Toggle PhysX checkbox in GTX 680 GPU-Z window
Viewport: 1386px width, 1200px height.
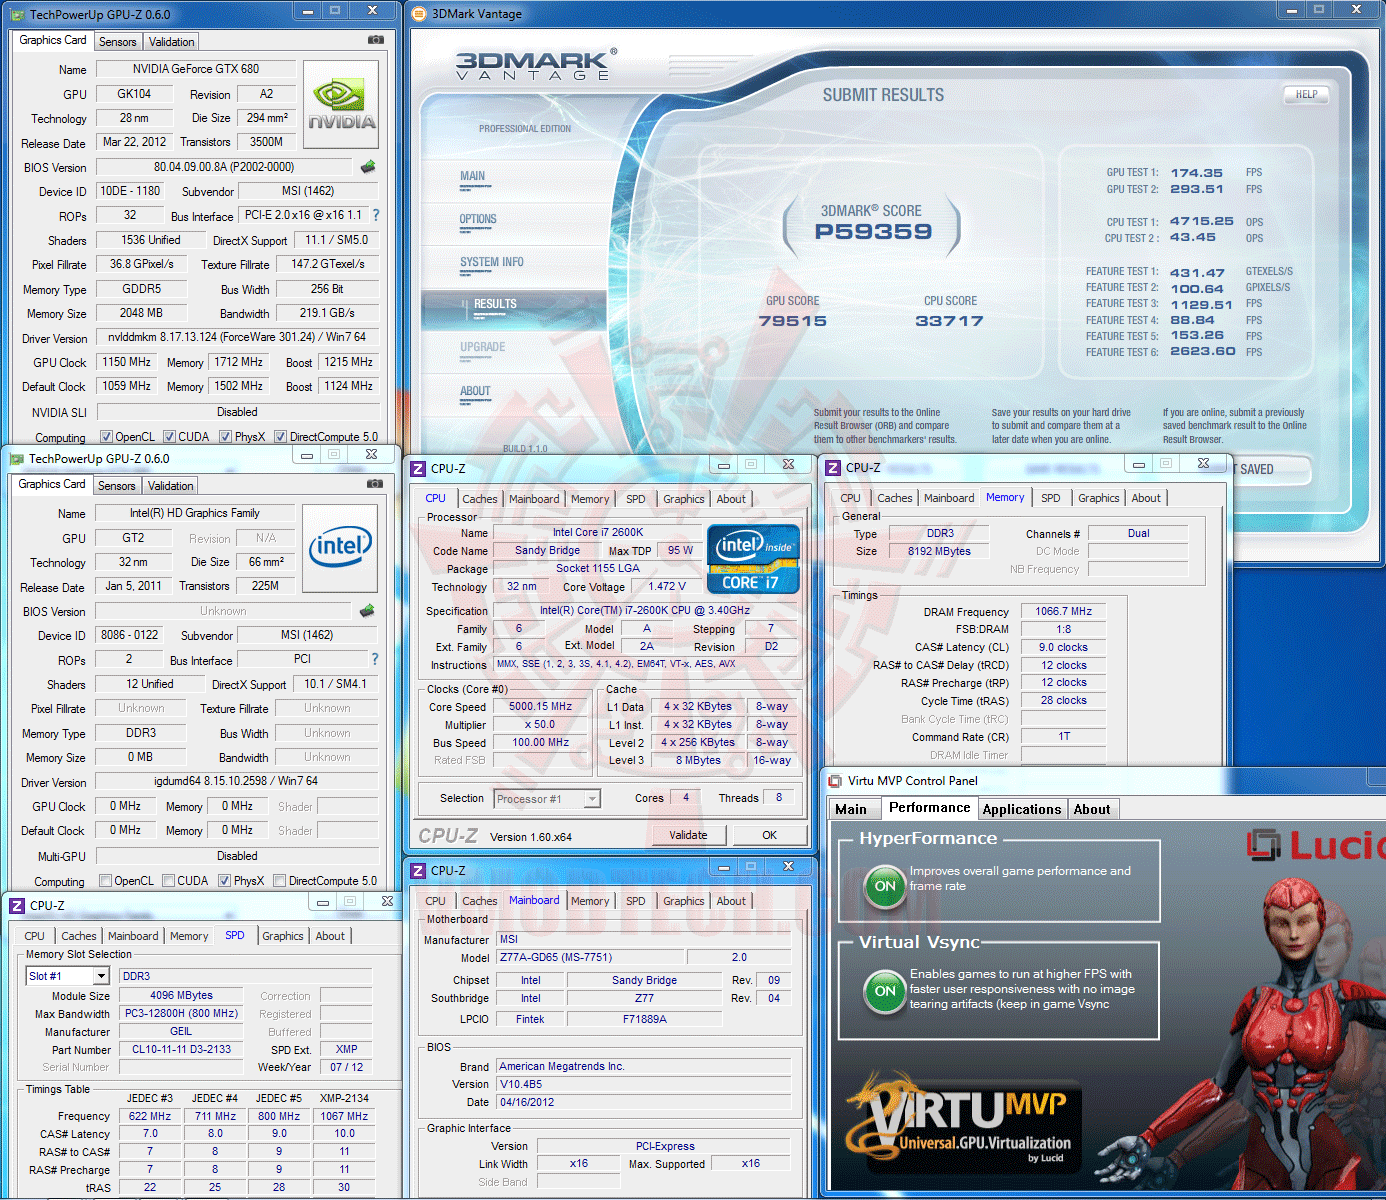[226, 437]
